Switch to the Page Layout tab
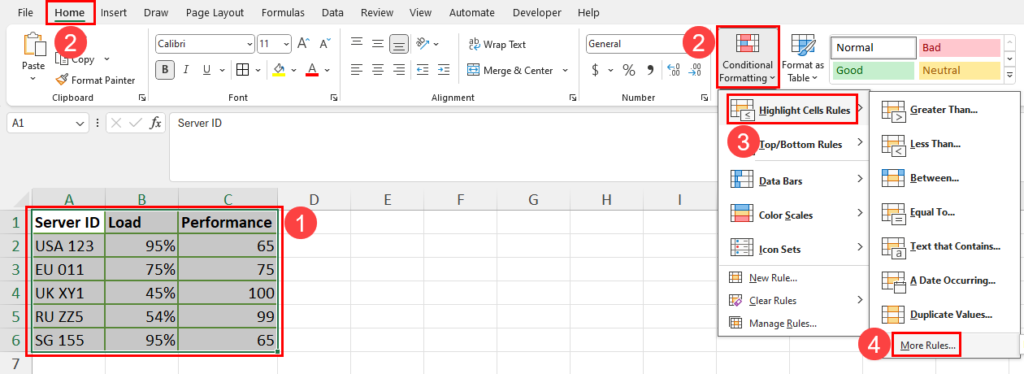The height and width of the screenshot is (374, 1024). pyautogui.click(x=215, y=12)
